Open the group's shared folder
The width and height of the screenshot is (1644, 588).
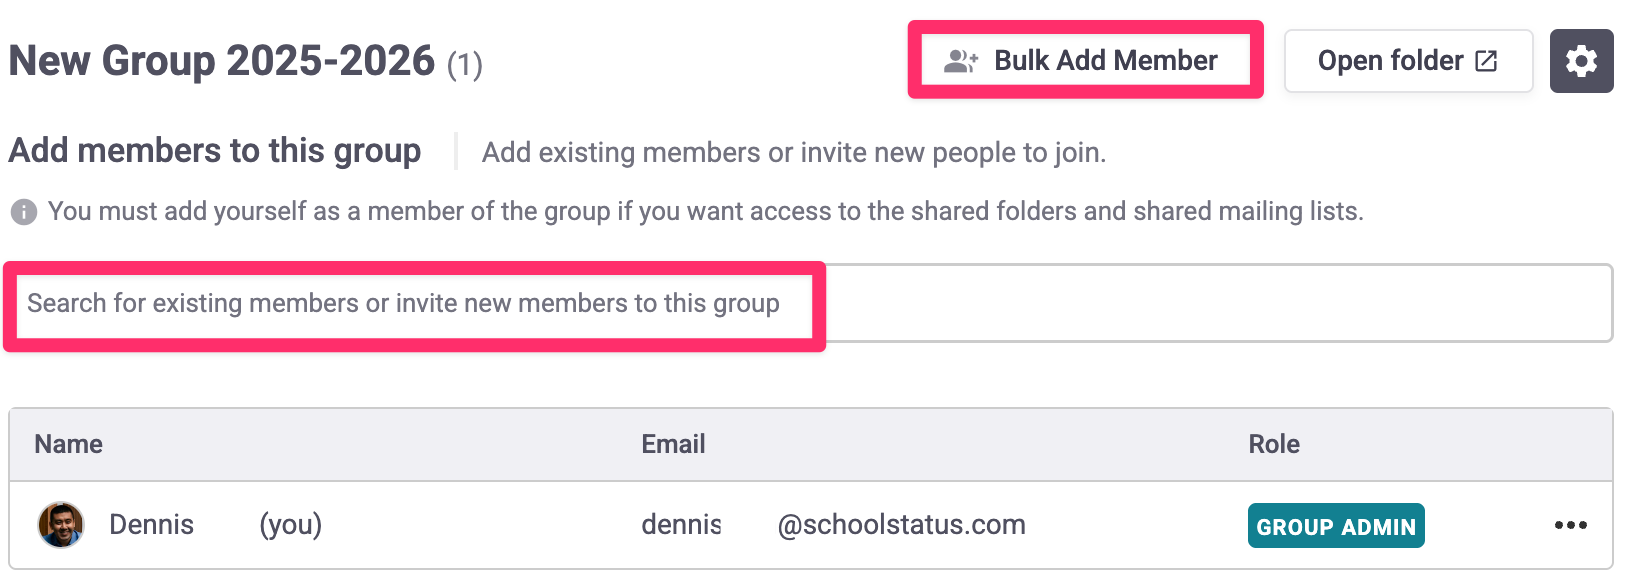click(x=1407, y=61)
